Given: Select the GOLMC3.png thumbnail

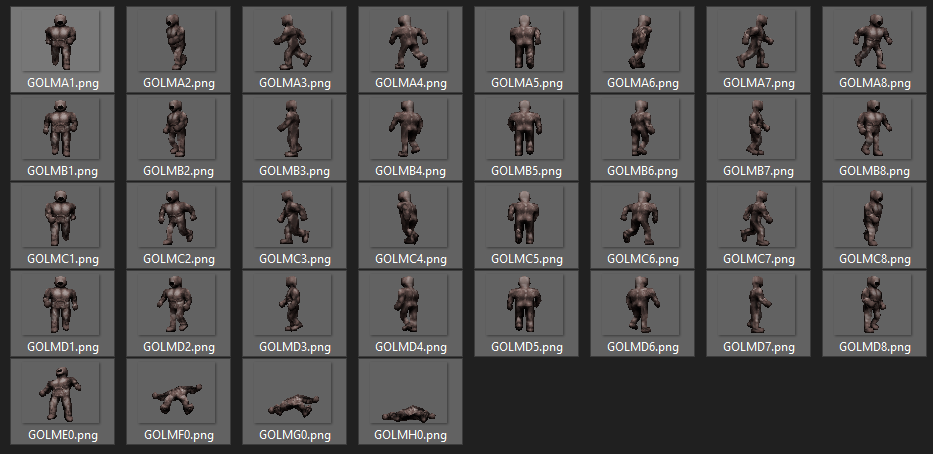Looking at the screenshot, I should point(293,217).
